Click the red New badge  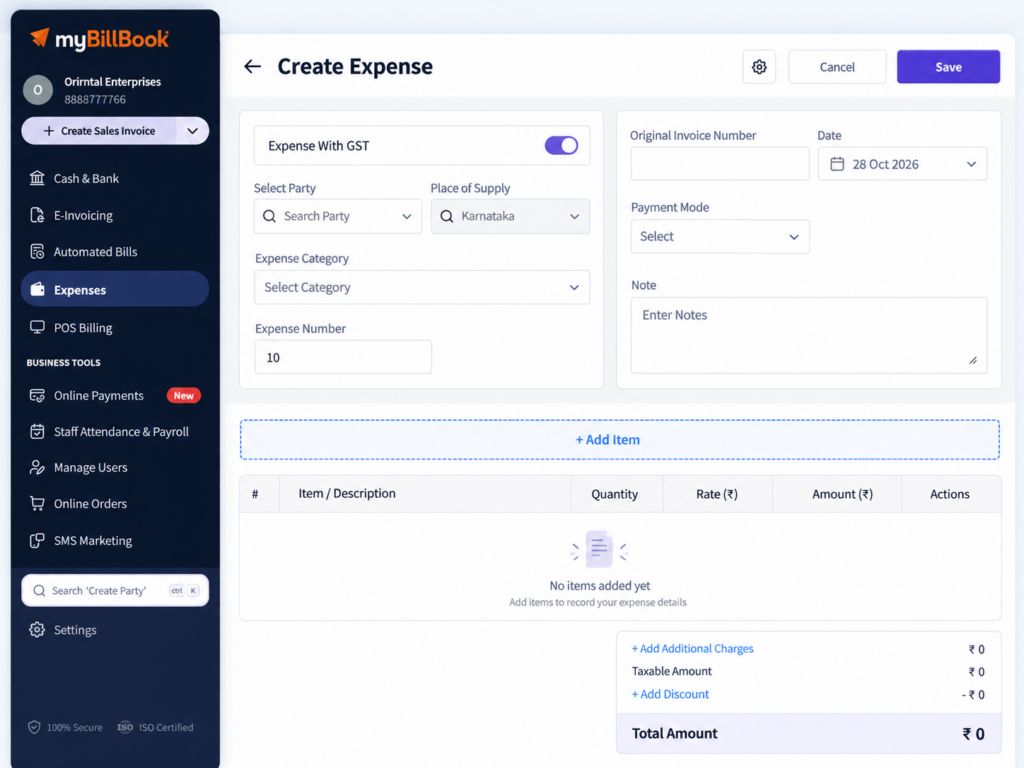coord(184,395)
